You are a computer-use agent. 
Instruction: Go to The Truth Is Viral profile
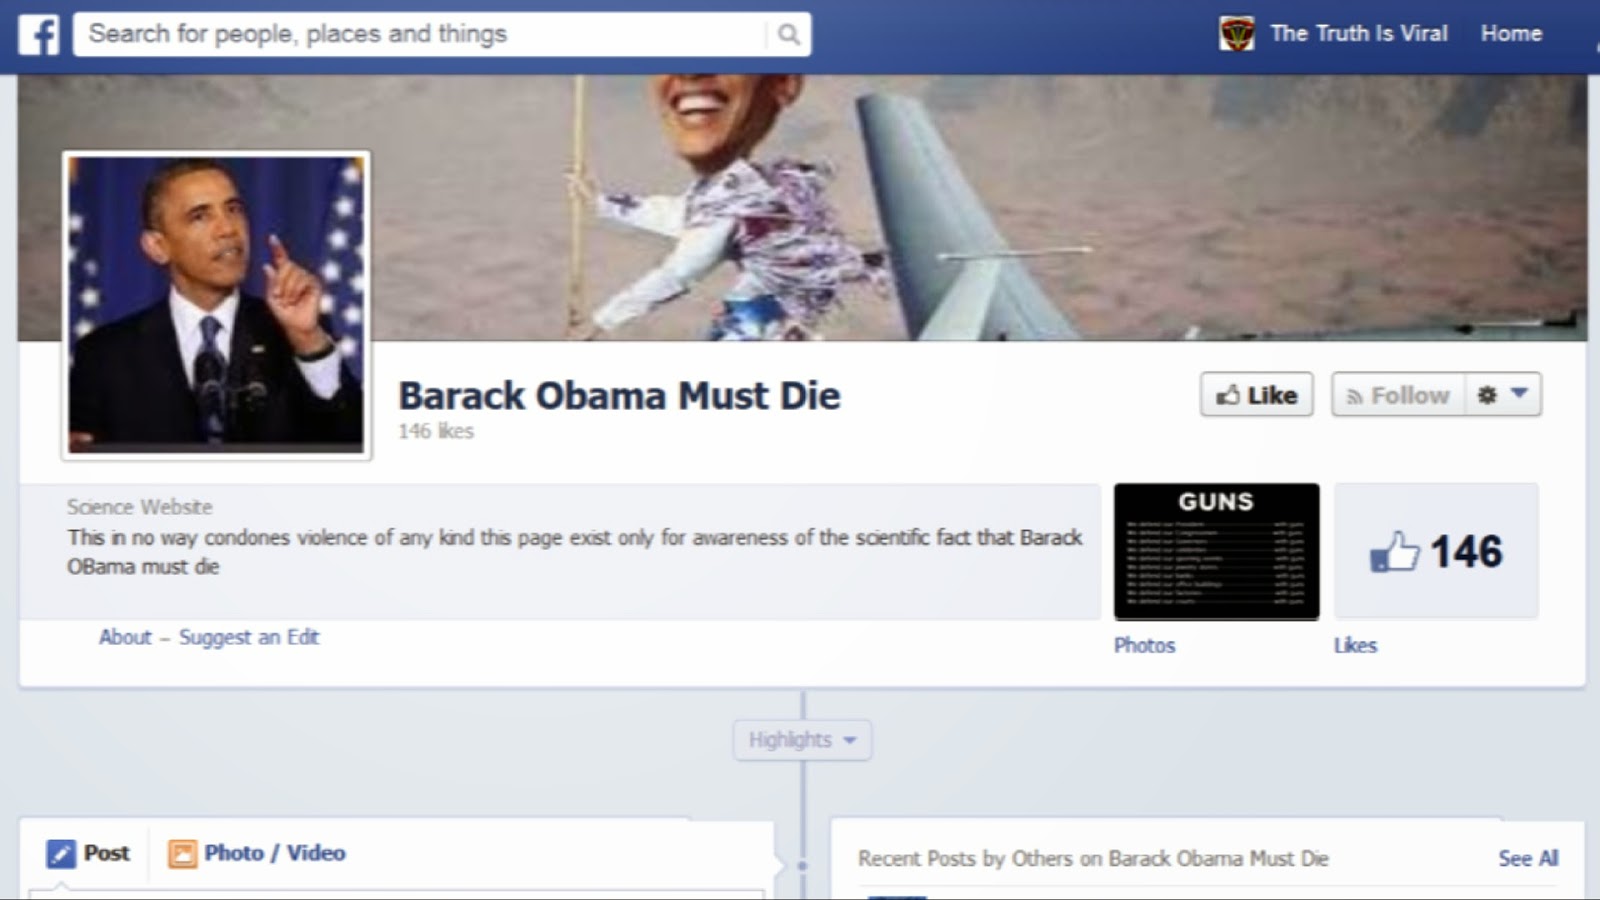(x=1358, y=33)
